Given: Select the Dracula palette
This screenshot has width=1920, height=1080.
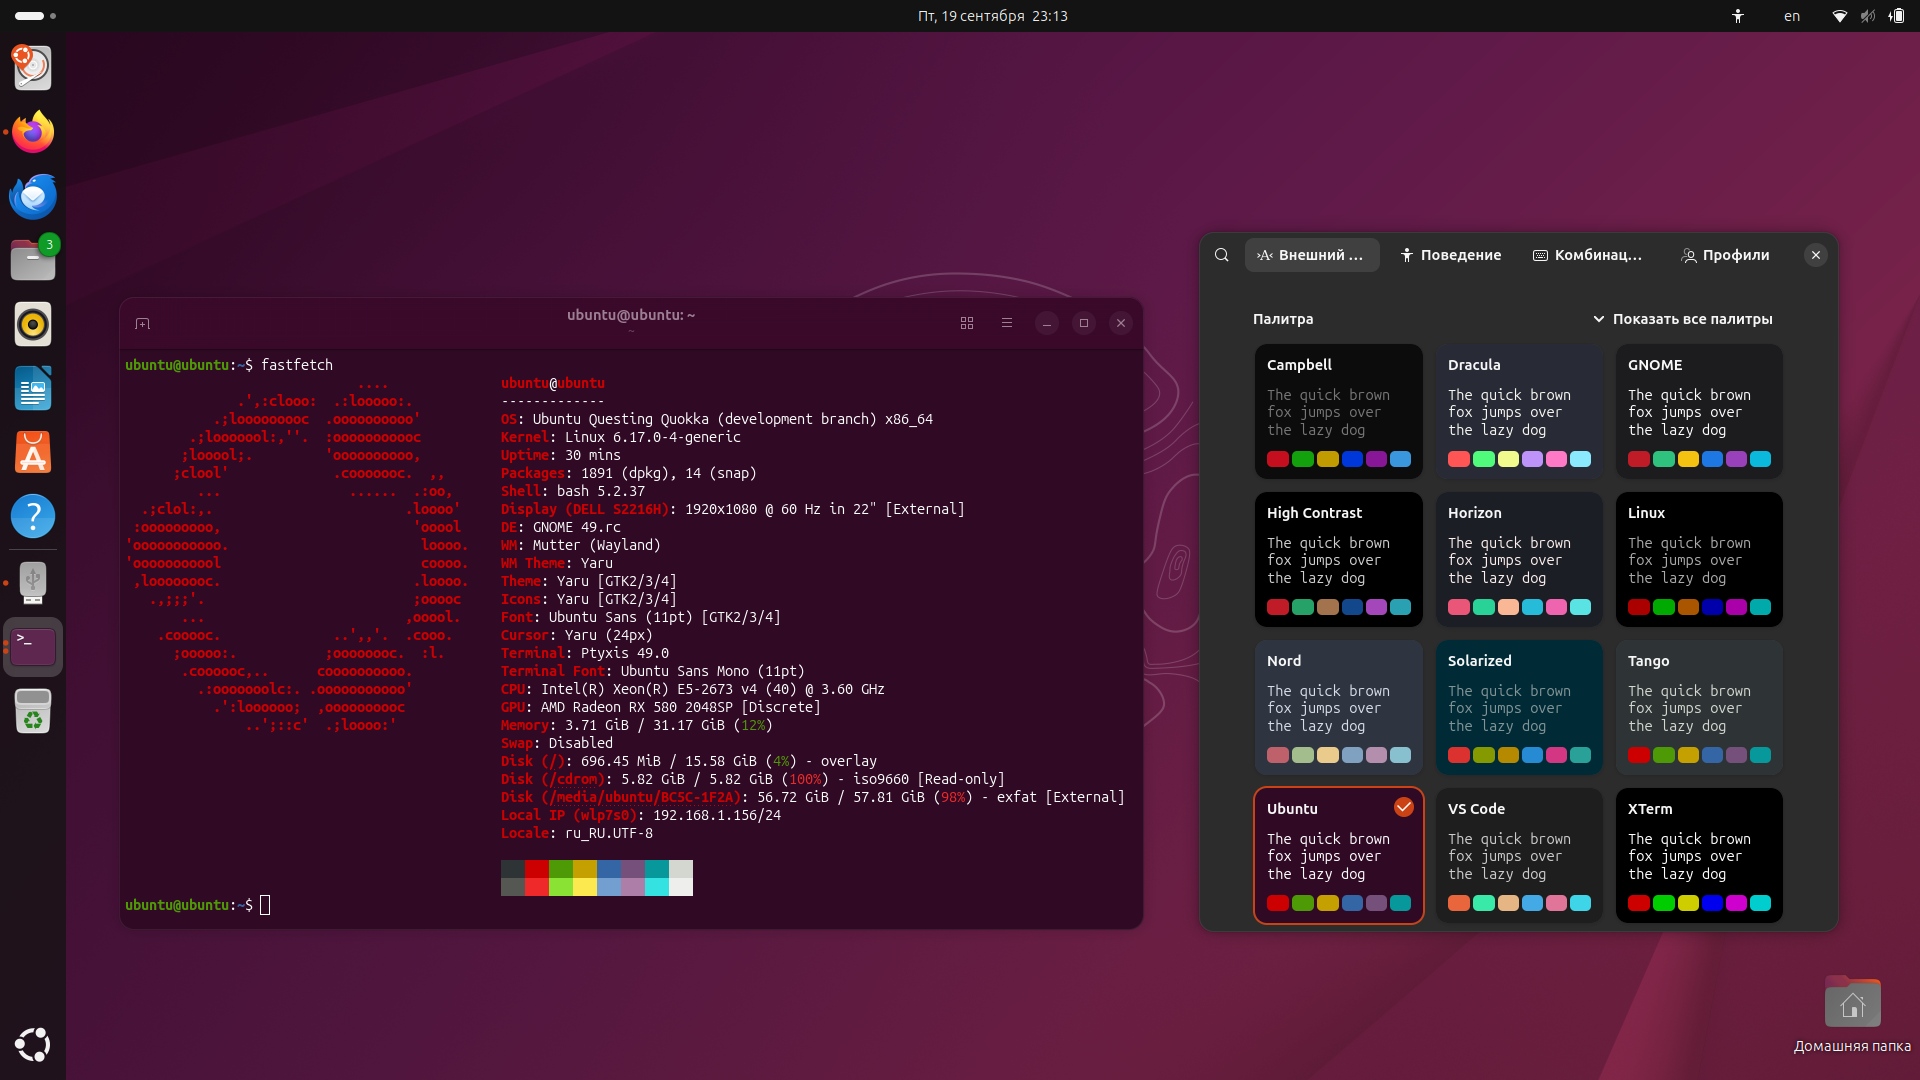Looking at the screenshot, I should 1519,411.
